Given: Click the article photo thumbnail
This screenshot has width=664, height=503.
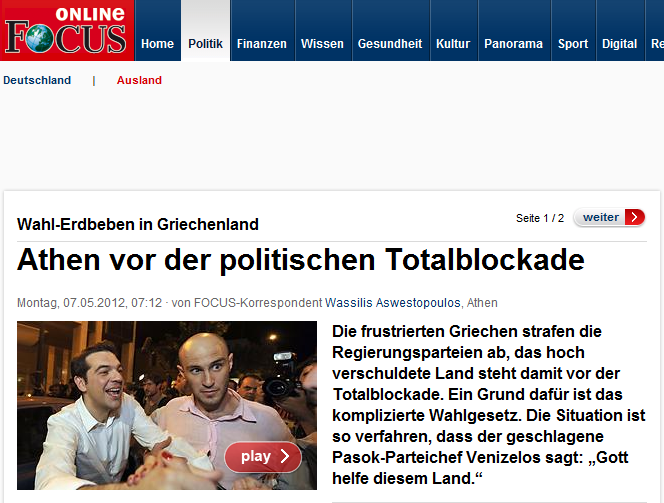Looking at the screenshot, I should point(167,405).
